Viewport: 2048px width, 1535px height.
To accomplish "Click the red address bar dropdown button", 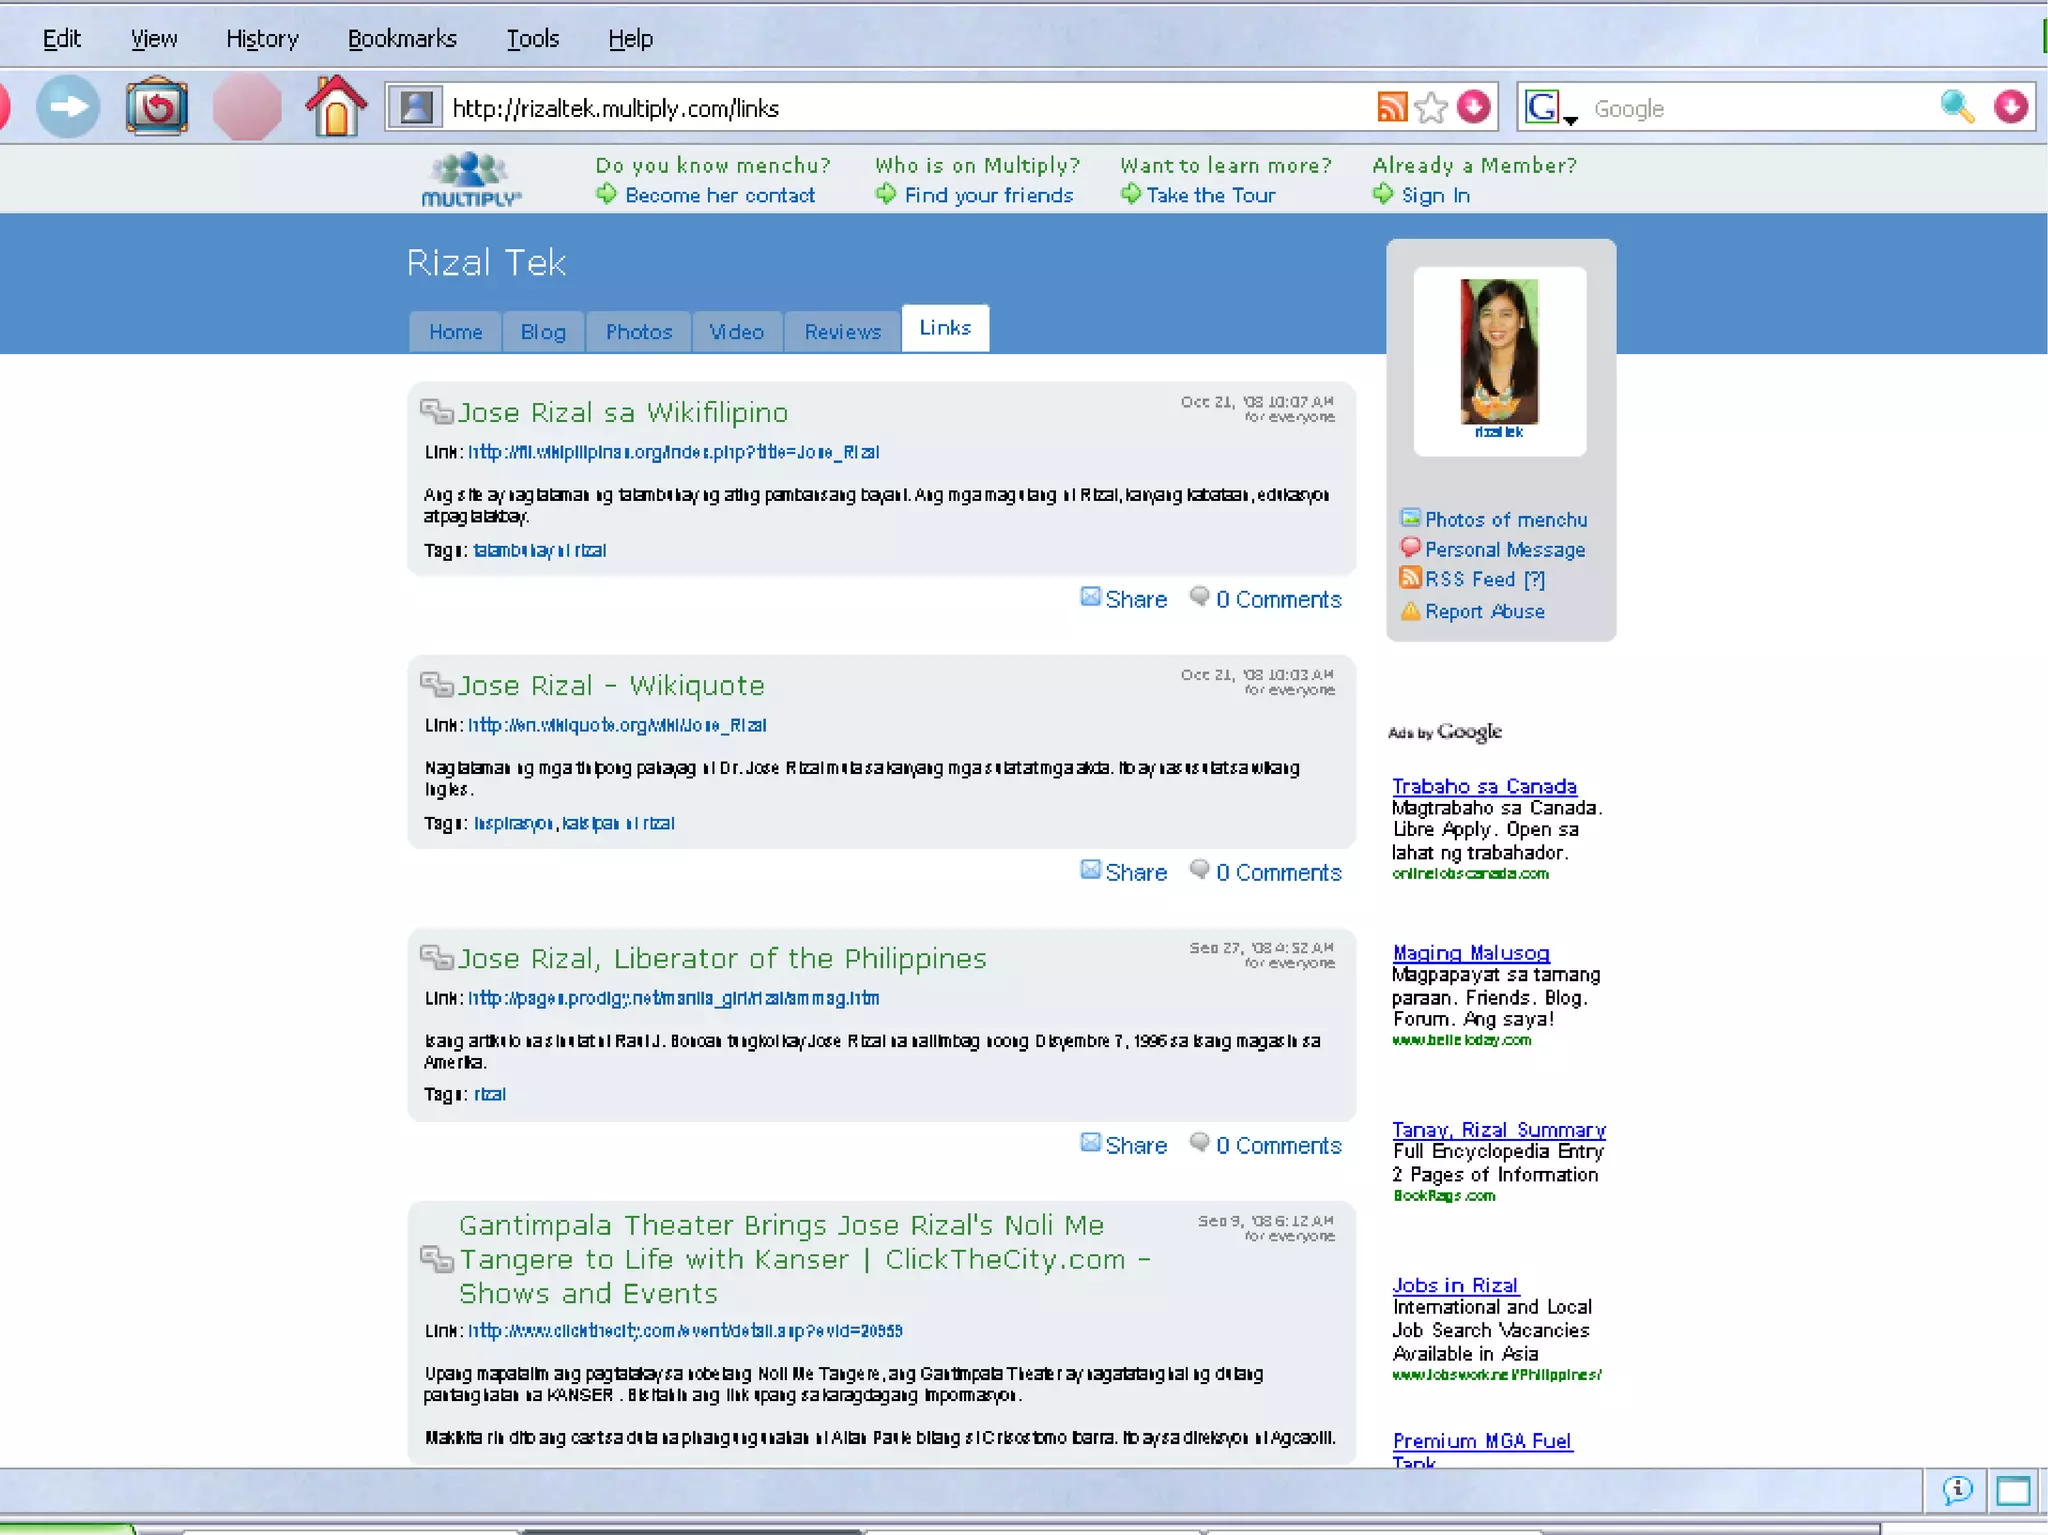I will tap(1474, 107).
